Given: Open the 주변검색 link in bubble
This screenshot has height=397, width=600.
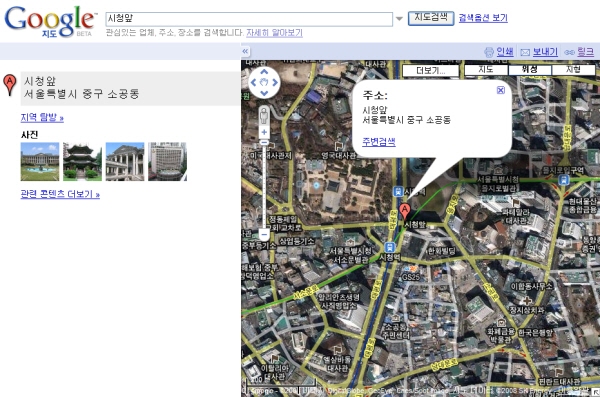Looking at the screenshot, I should 379,142.
